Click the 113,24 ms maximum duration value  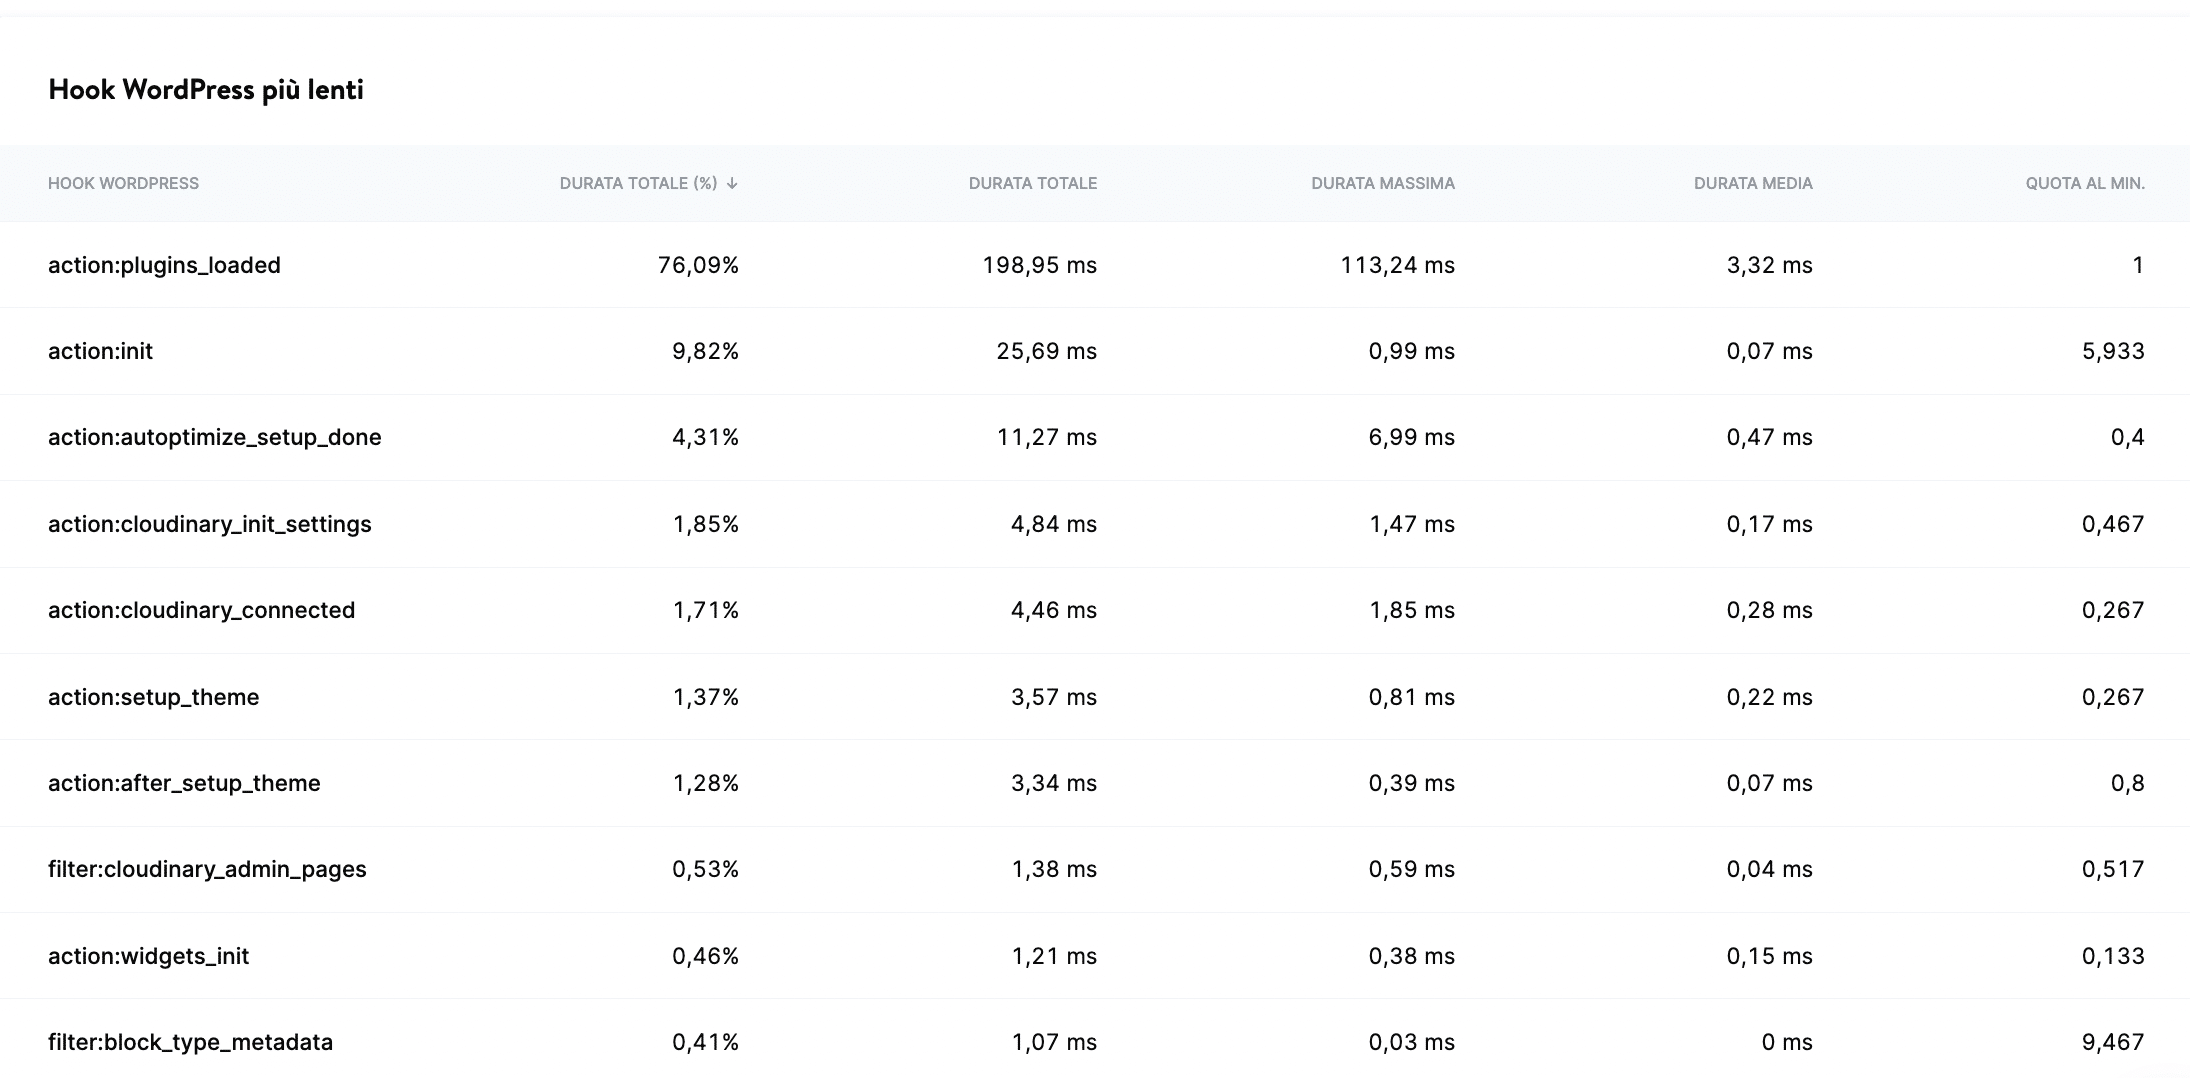(1399, 265)
